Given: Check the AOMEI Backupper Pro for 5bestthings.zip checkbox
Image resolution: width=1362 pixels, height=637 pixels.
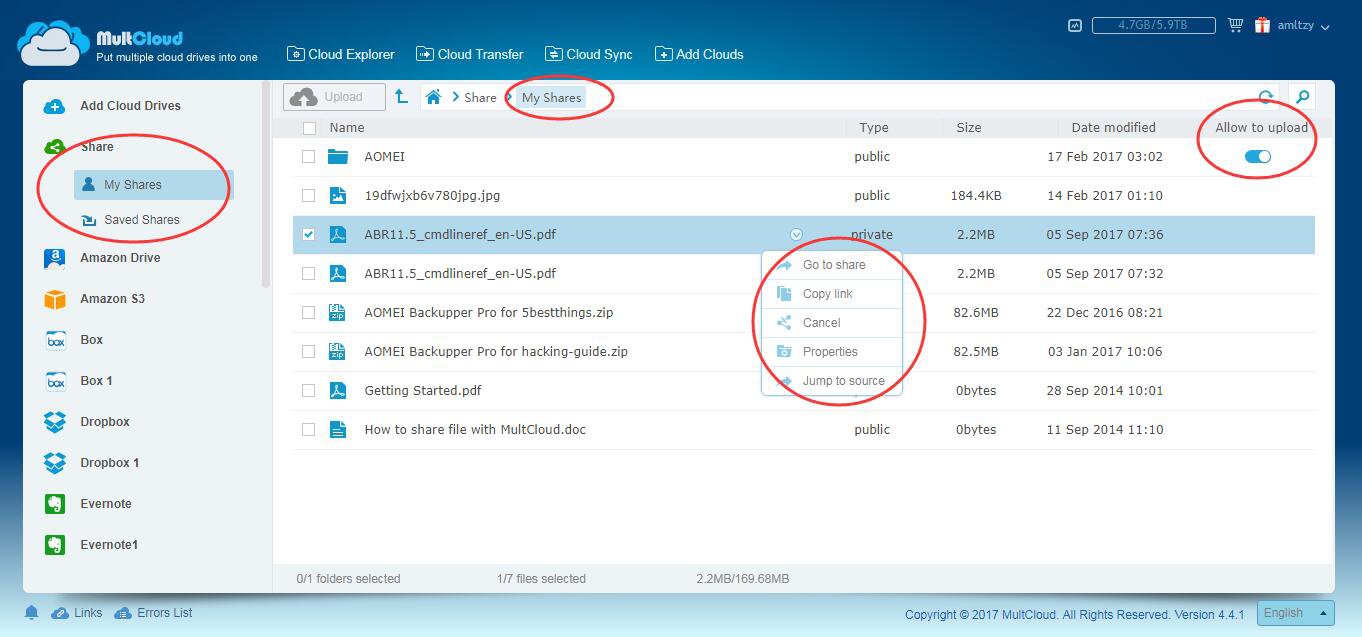Looking at the screenshot, I should click(308, 313).
